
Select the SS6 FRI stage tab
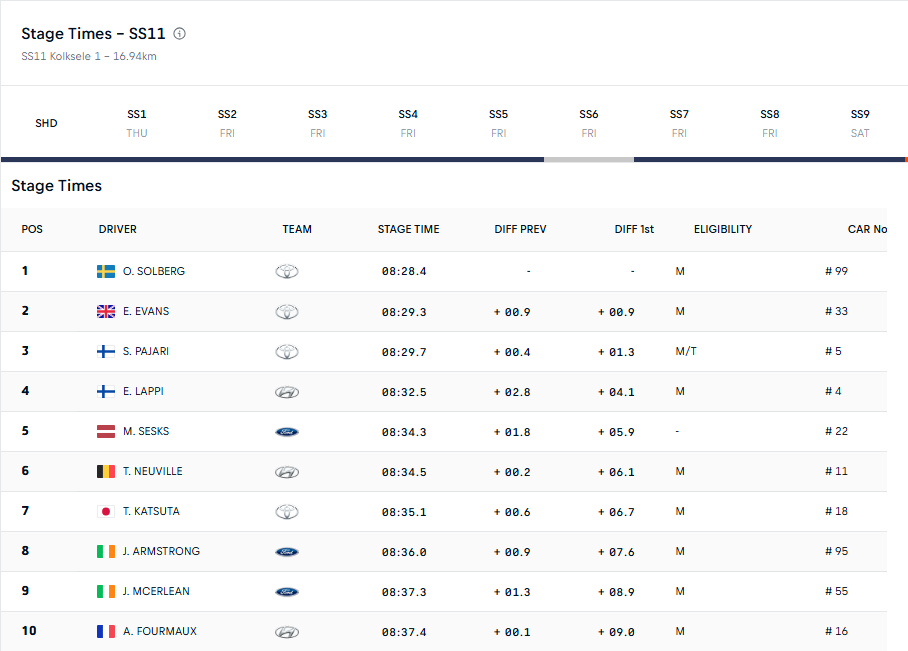(x=588, y=123)
